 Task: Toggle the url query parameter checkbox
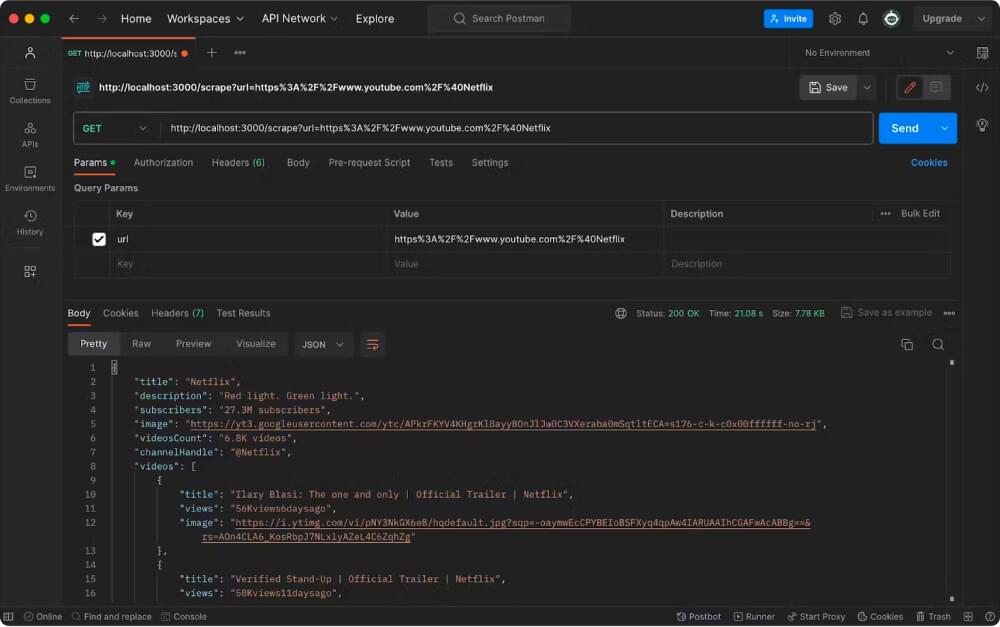(x=97, y=239)
